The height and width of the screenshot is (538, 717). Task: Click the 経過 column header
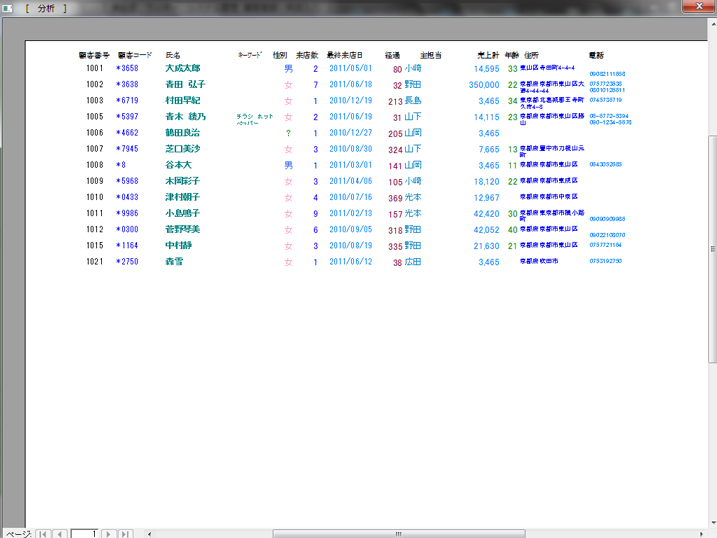tap(392, 55)
